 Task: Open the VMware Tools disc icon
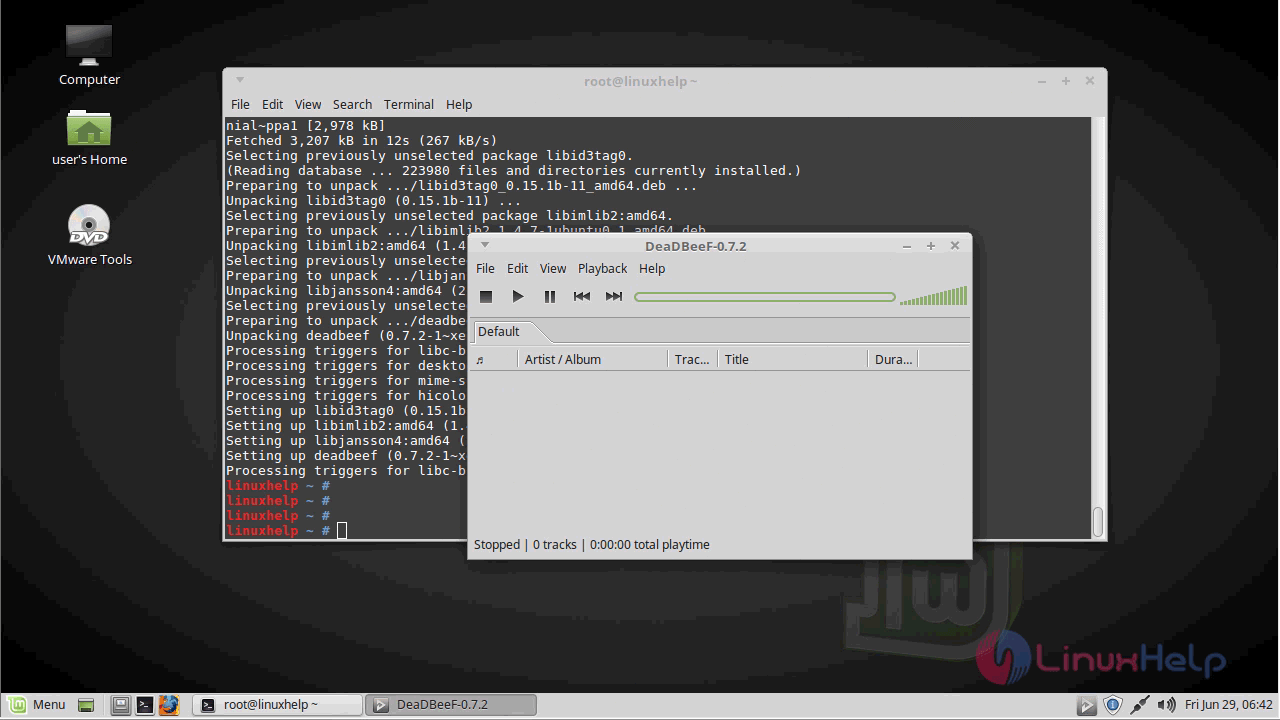89,235
